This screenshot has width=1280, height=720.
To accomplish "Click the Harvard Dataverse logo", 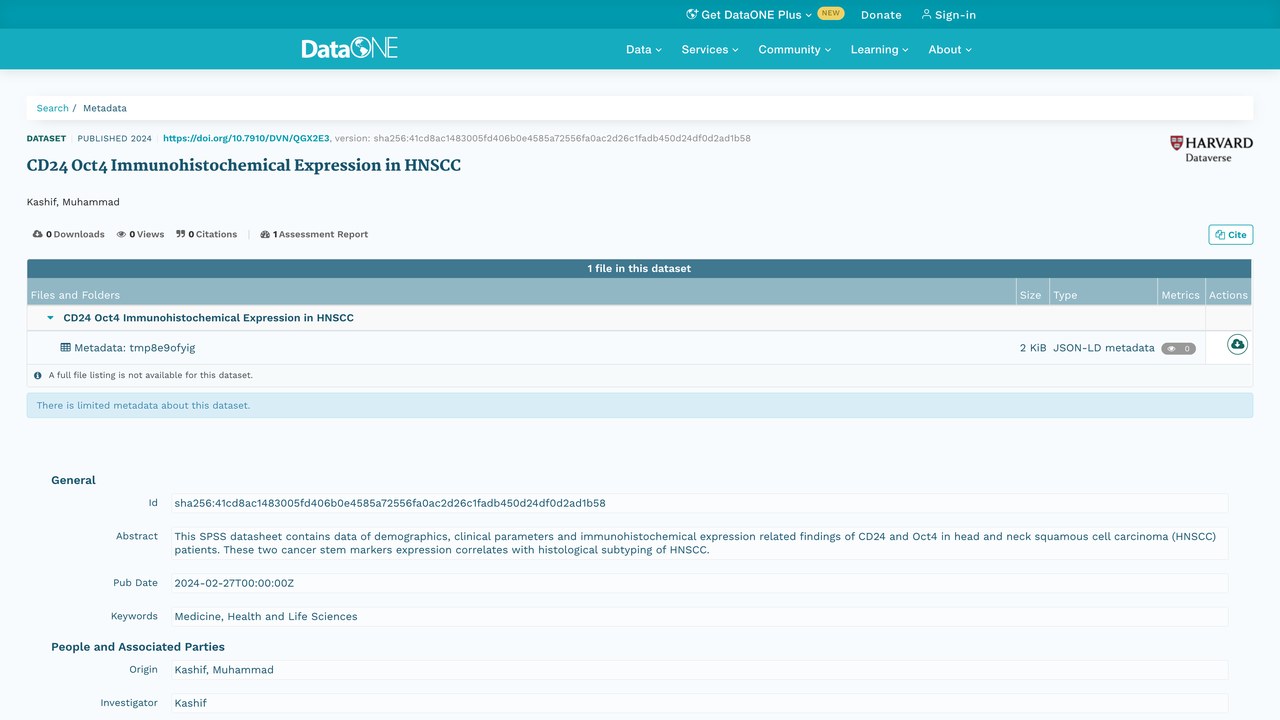I will pos(1211,149).
